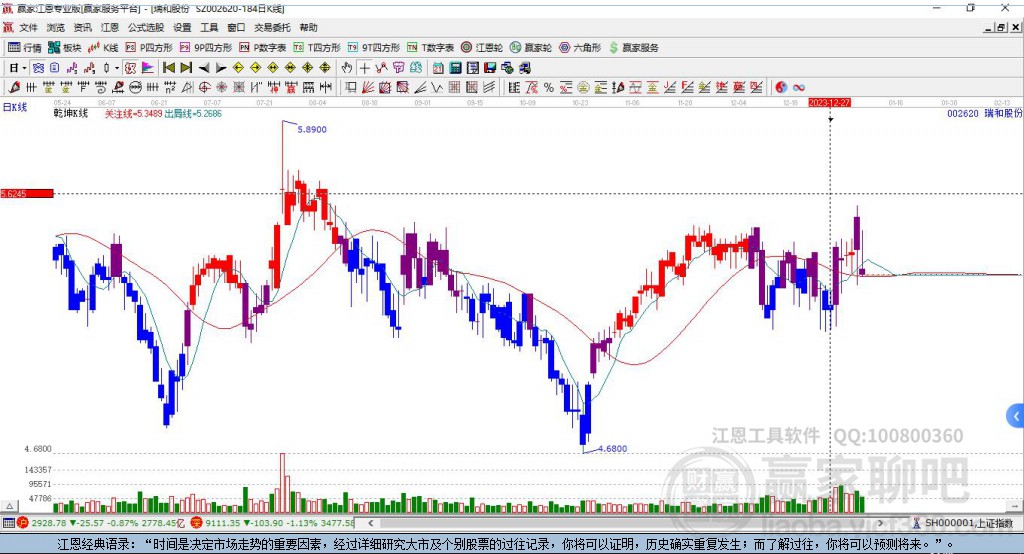
Task: Click the yin-yang symbol icon
Action: (781, 88)
